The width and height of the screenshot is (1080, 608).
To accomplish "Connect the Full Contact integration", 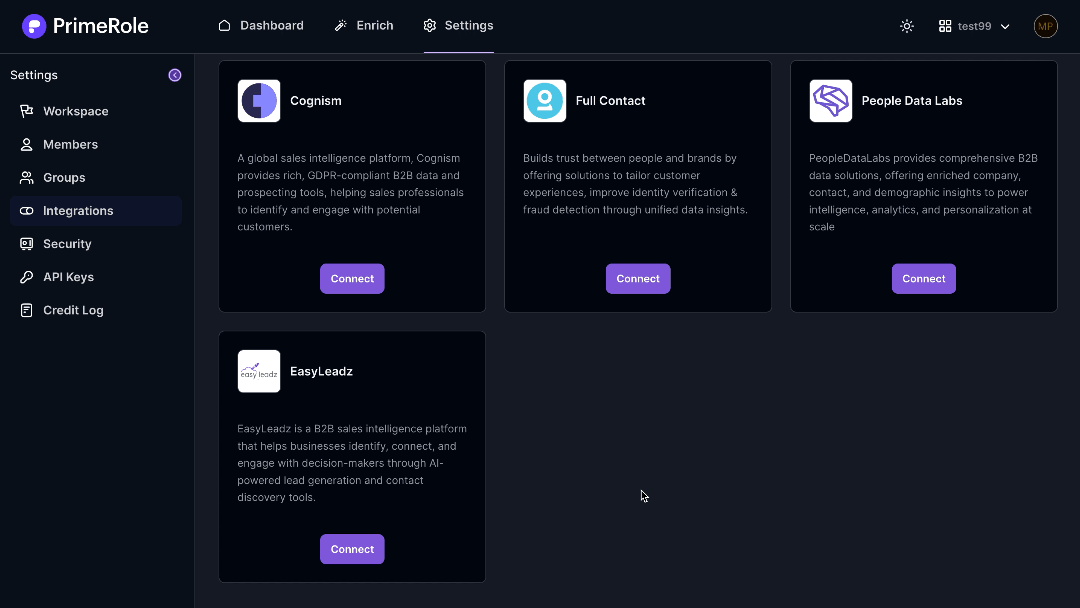I will 638,279.
